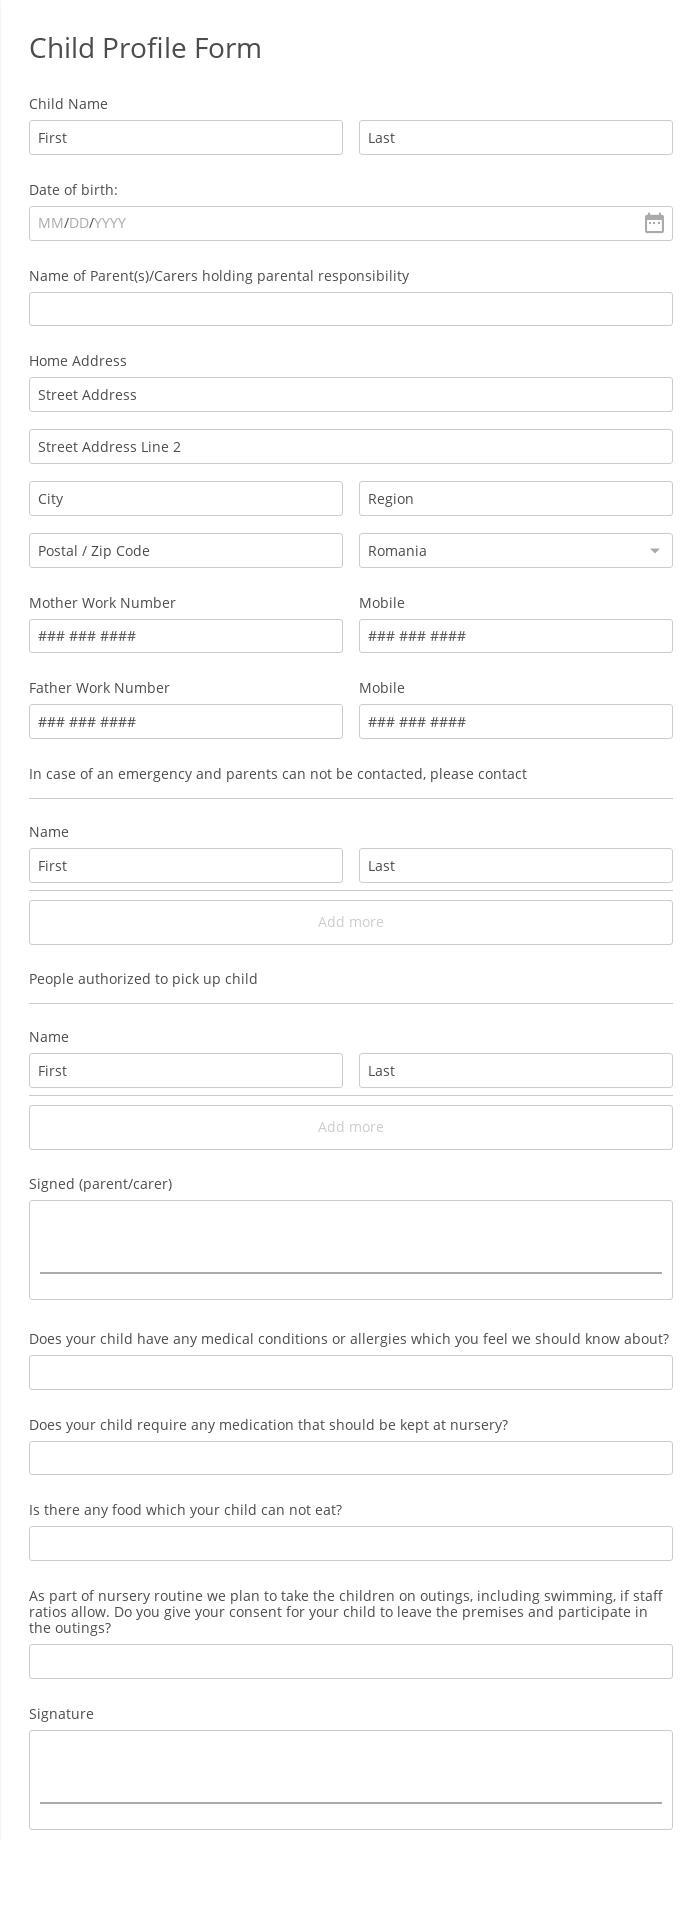
Task: Expand the Romania country dropdown
Action: coord(515,551)
